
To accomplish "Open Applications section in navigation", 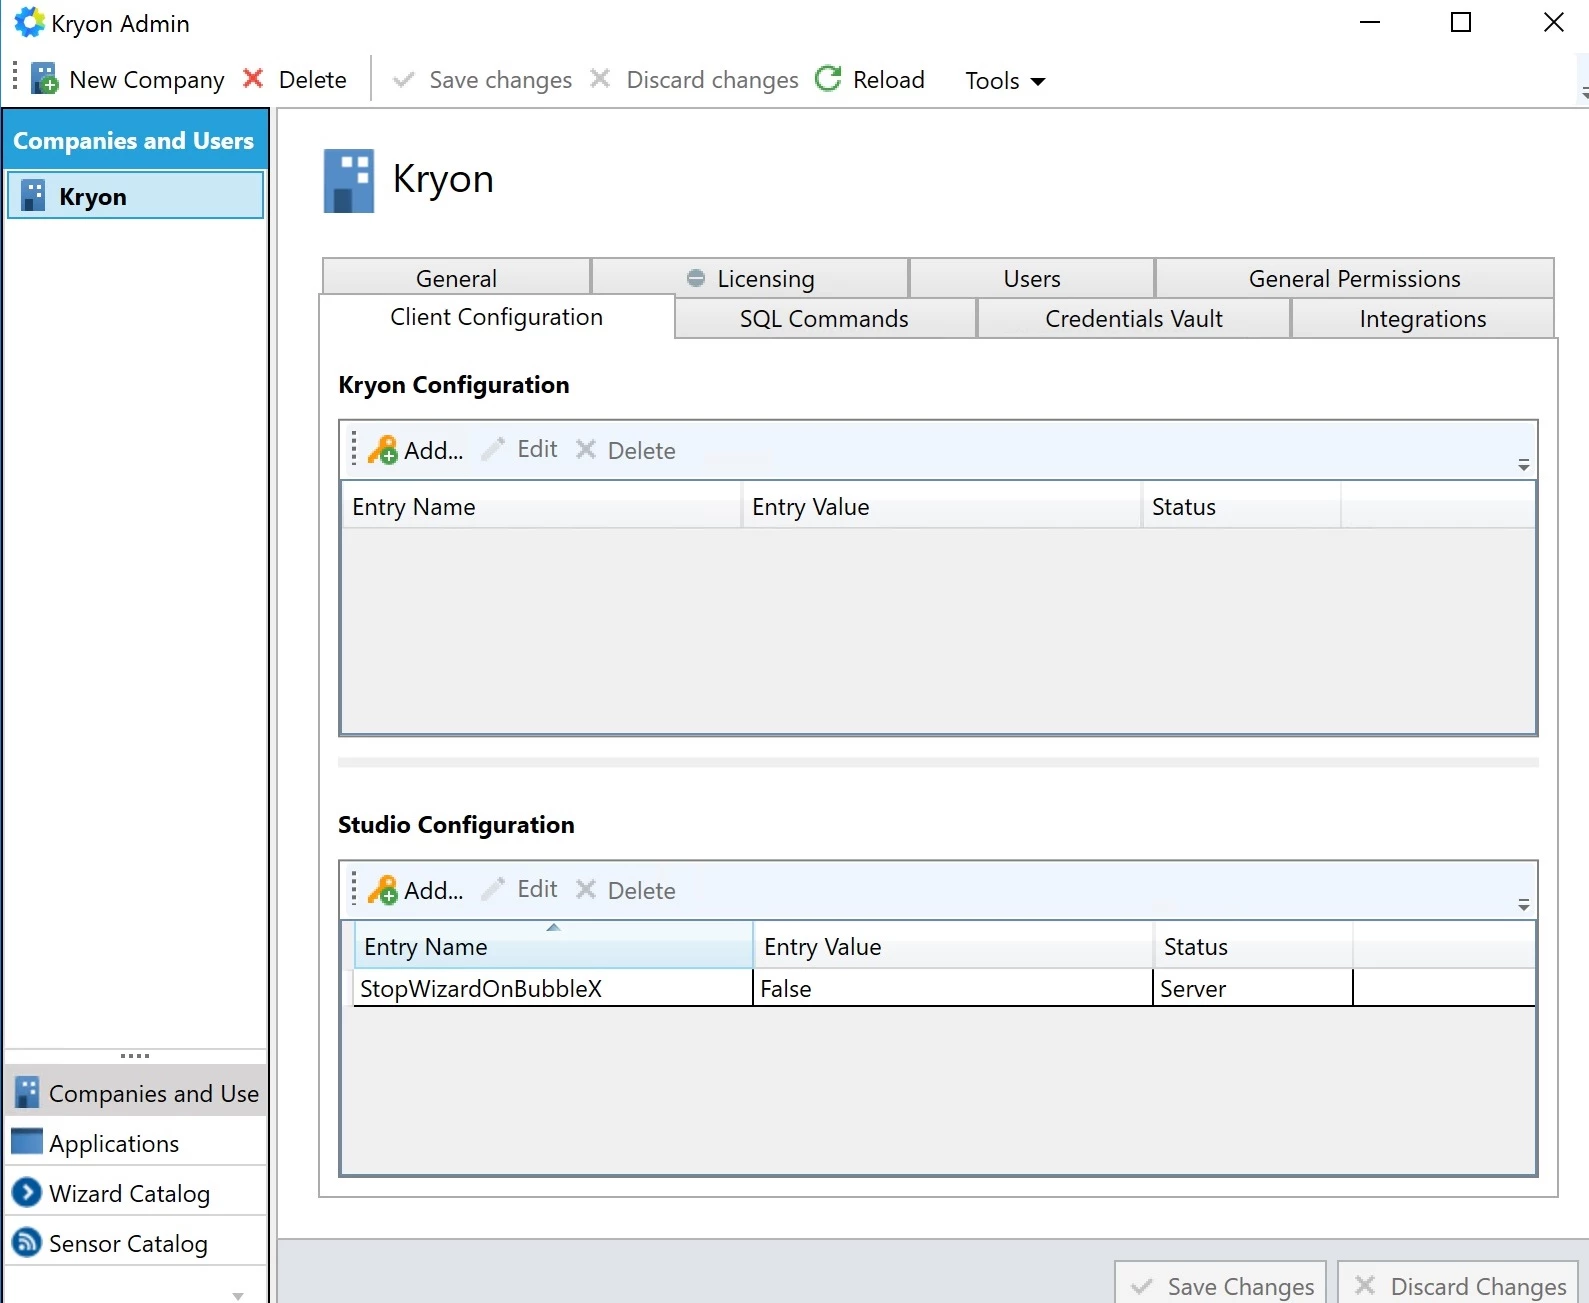I will click(x=136, y=1142).
